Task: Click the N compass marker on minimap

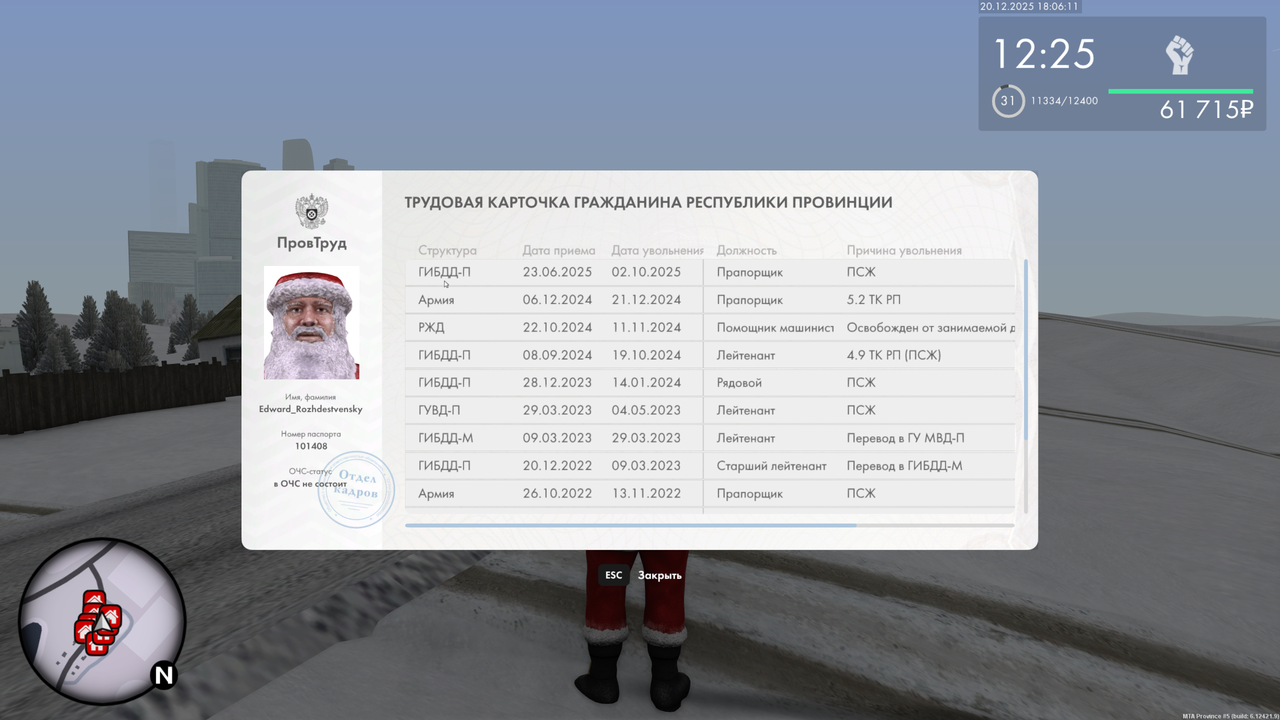Action: point(163,676)
